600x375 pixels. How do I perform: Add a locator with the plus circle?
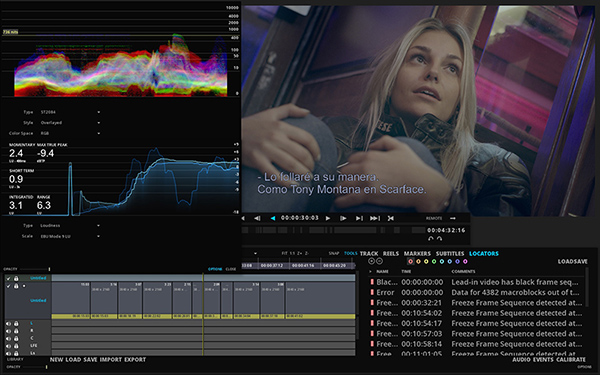[371, 261]
